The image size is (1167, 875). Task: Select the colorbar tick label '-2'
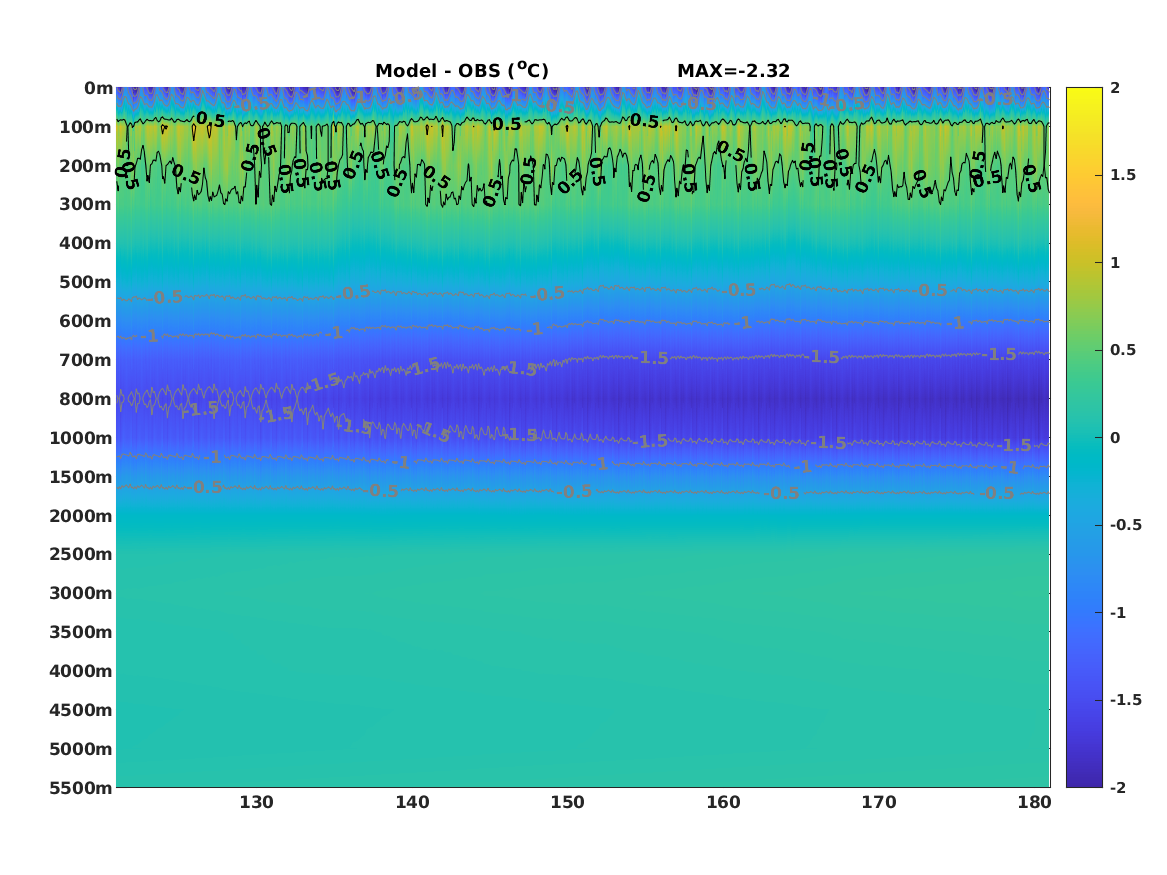(x=1118, y=787)
